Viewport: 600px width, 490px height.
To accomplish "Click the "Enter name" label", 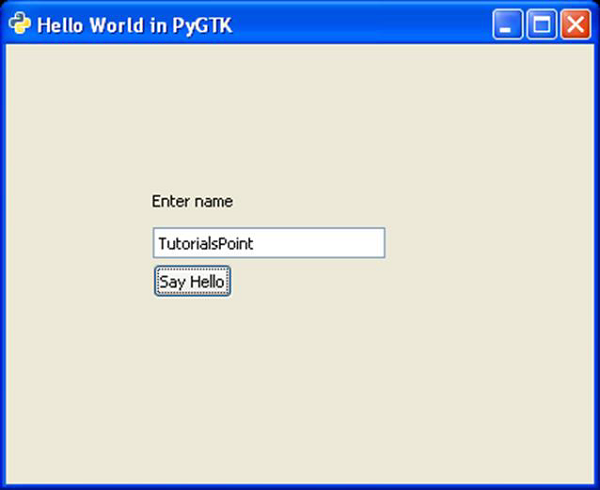I will click(192, 202).
